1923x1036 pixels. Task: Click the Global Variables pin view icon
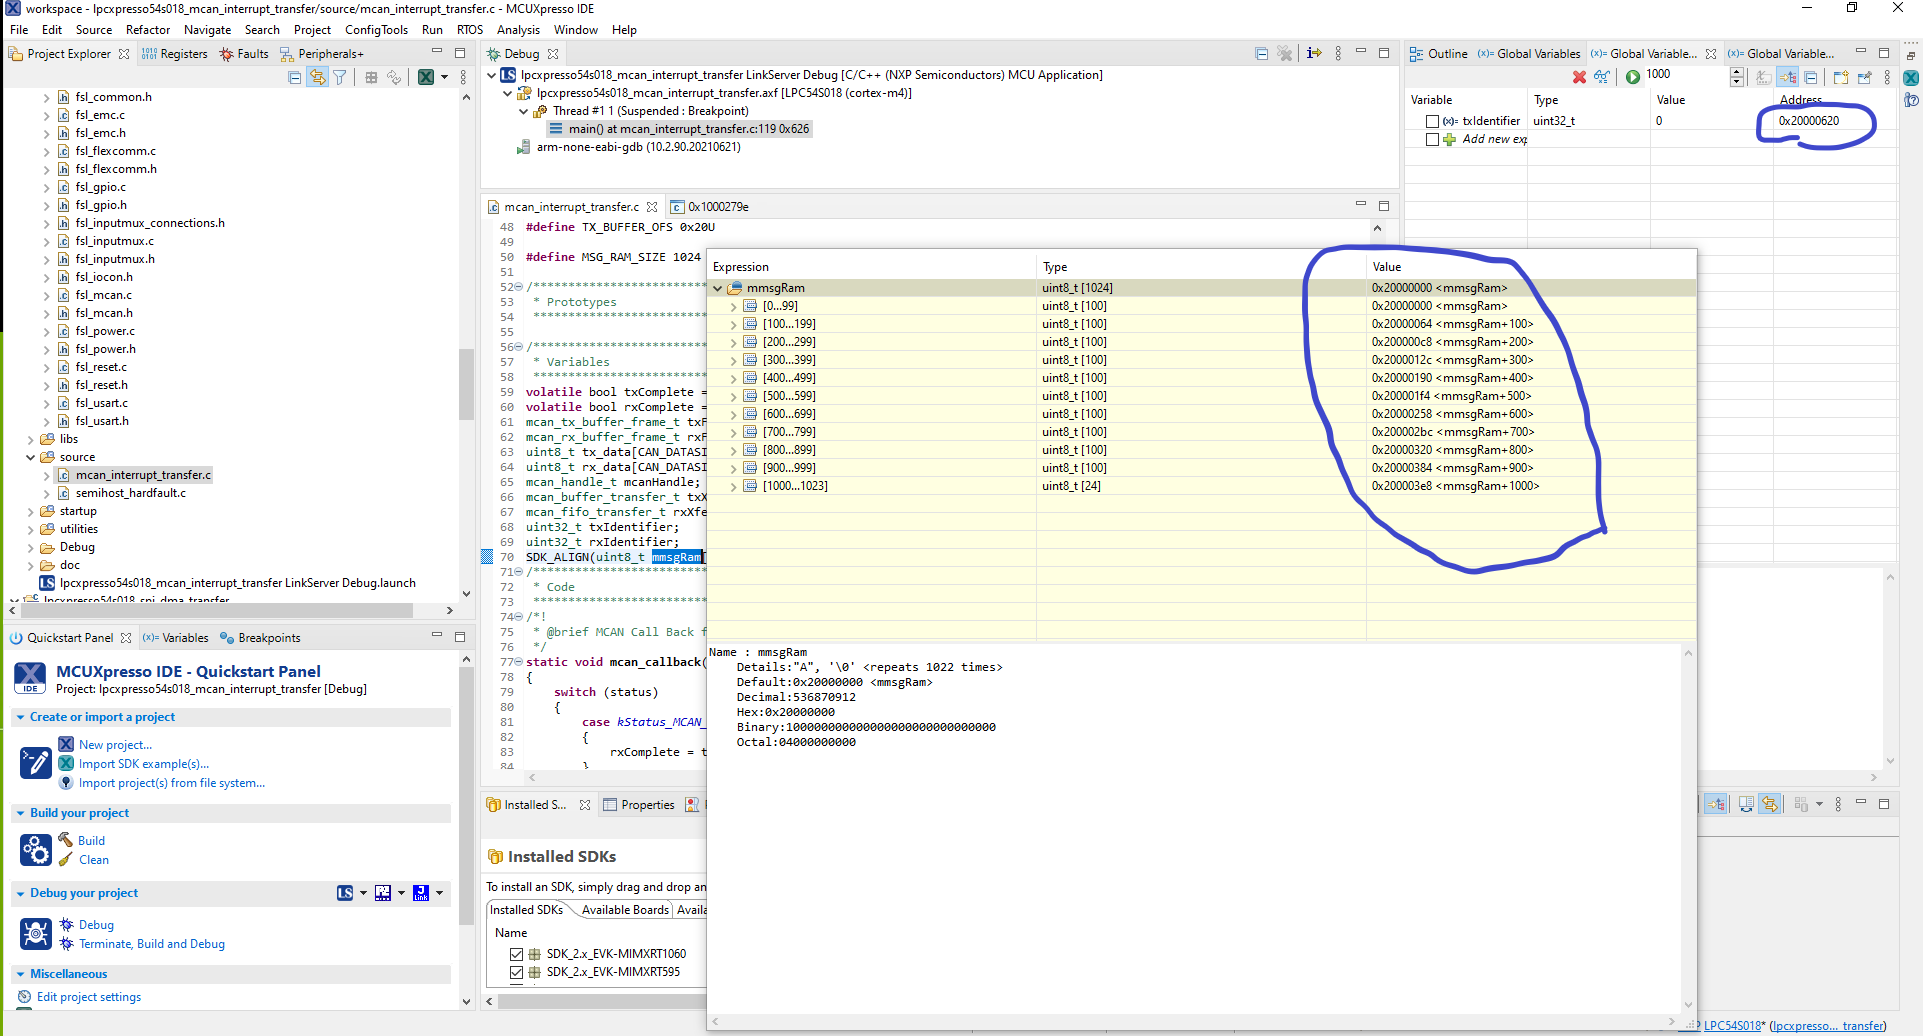[x=1864, y=77]
